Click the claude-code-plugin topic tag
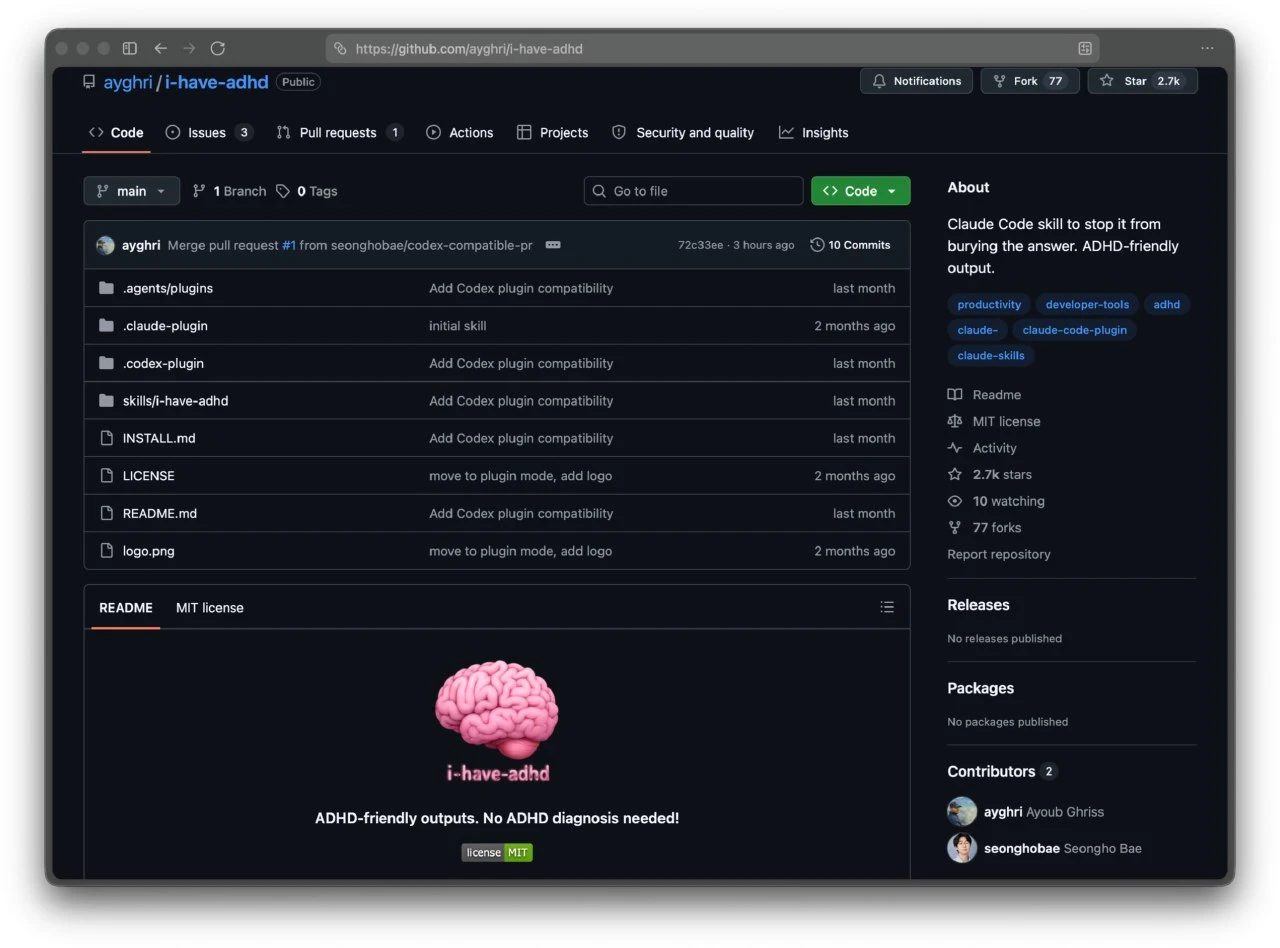This screenshot has height=948, width=1280. click(x=1074, y=330)
